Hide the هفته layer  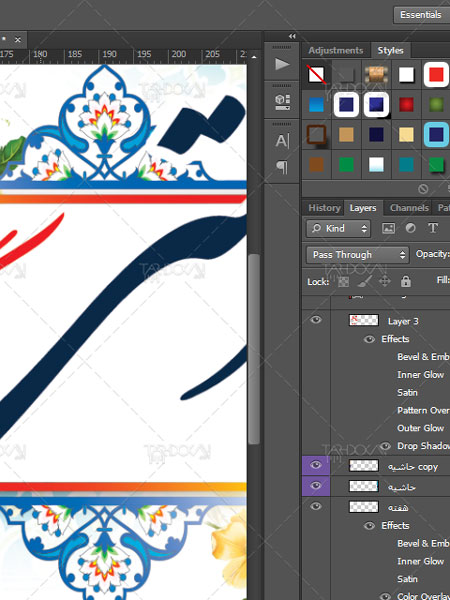point(316,506)
